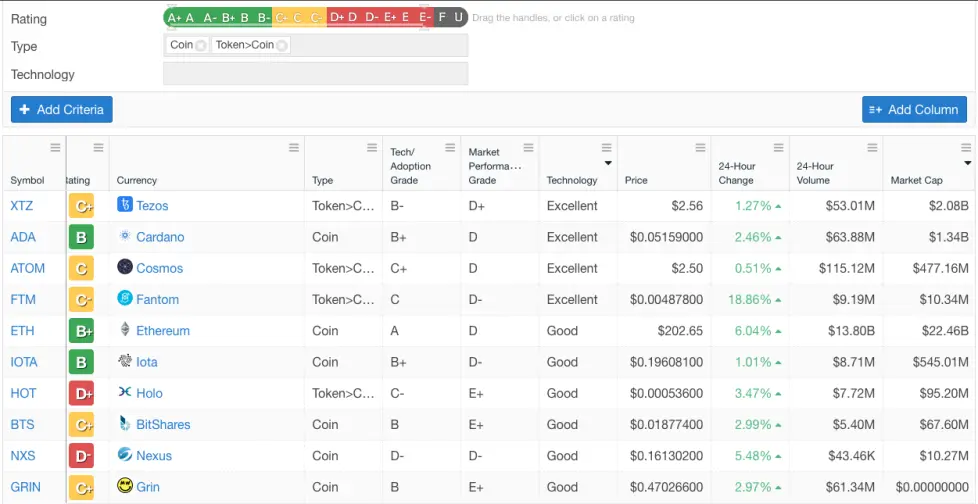The width and height of the screenshot is (978, 504).
Task: Click the BitShares coin logo
Action: click(125, 424)
